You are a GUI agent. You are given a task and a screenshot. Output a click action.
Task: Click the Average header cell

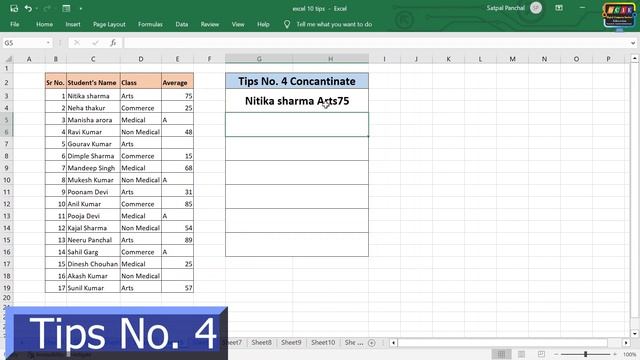click(178, 82)
